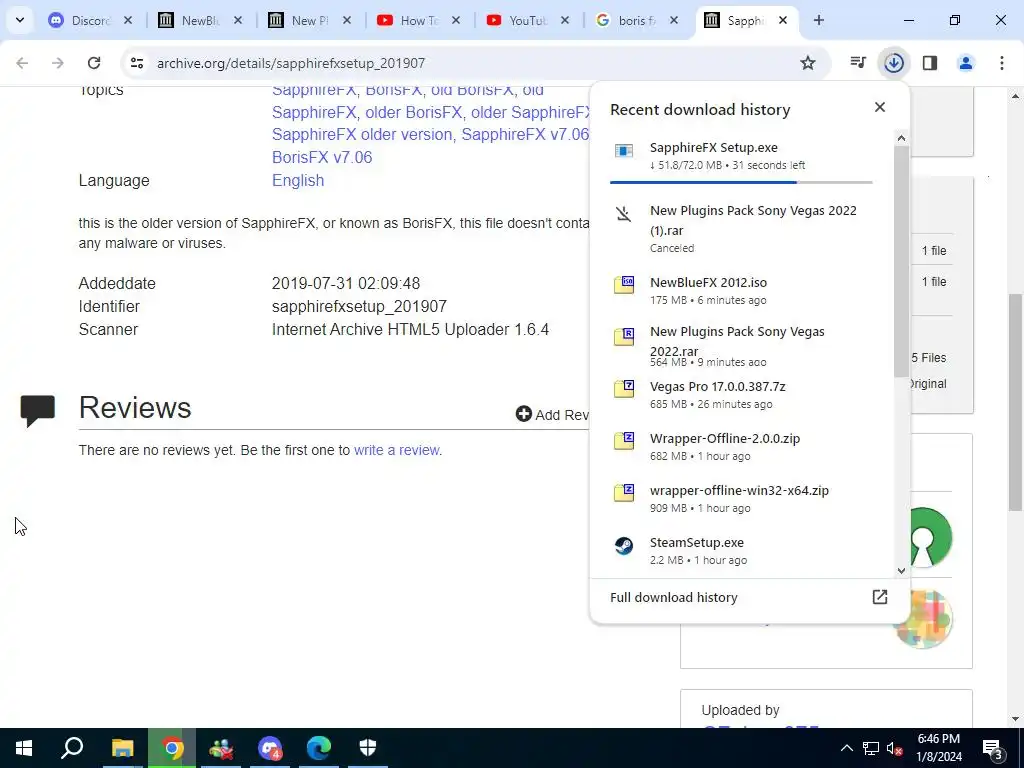This screenshot has height=768, width=1024.
Task: Switch to the Discord tab
Action: [89, 21]
